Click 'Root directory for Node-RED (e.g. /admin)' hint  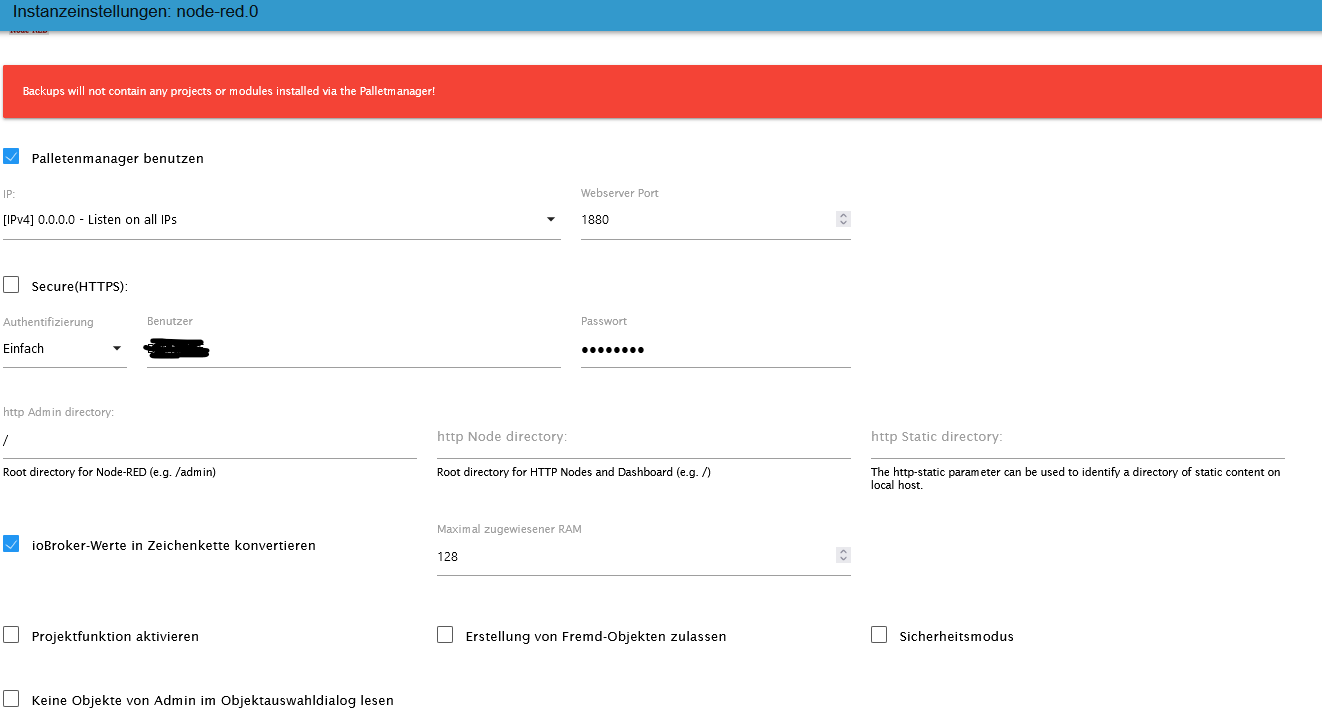tap(110, 472)
